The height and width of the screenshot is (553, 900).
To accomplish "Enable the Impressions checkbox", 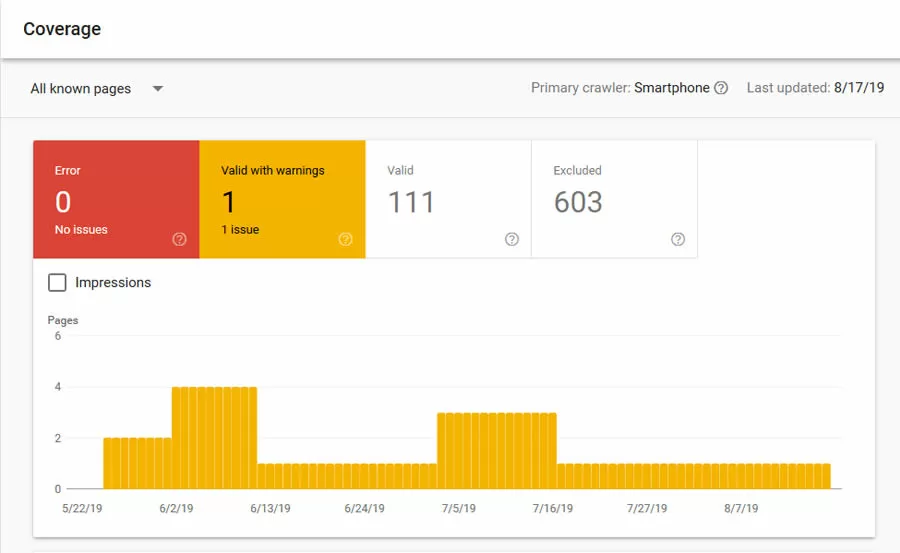I will (x=58, y=283).
